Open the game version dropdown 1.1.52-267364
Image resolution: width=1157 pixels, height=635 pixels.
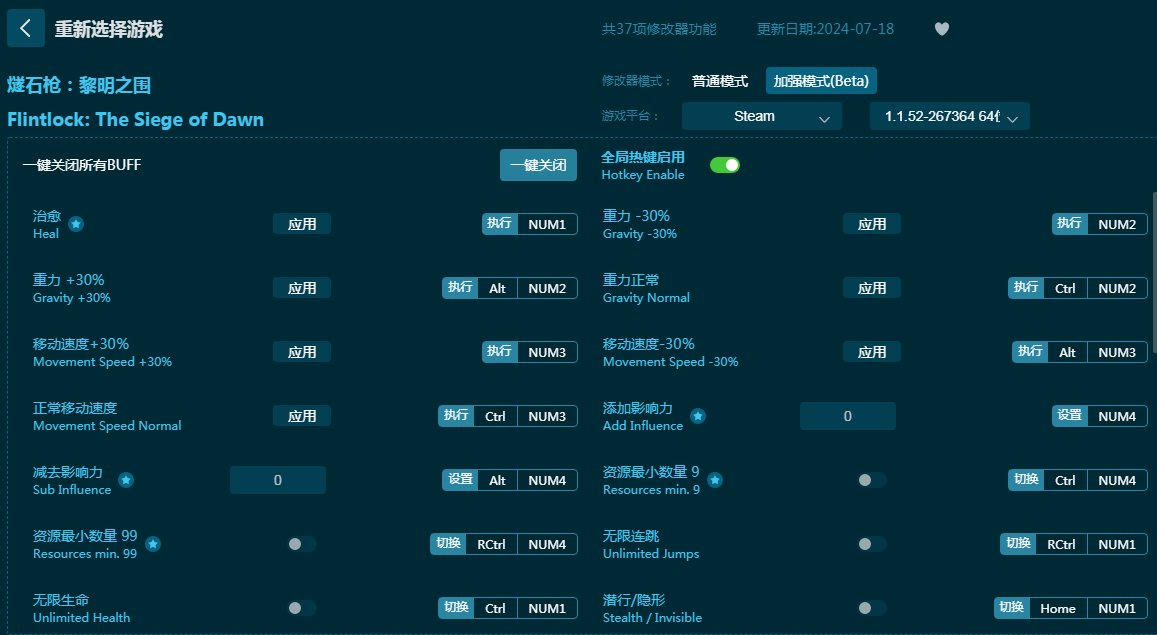click(950, 117)
